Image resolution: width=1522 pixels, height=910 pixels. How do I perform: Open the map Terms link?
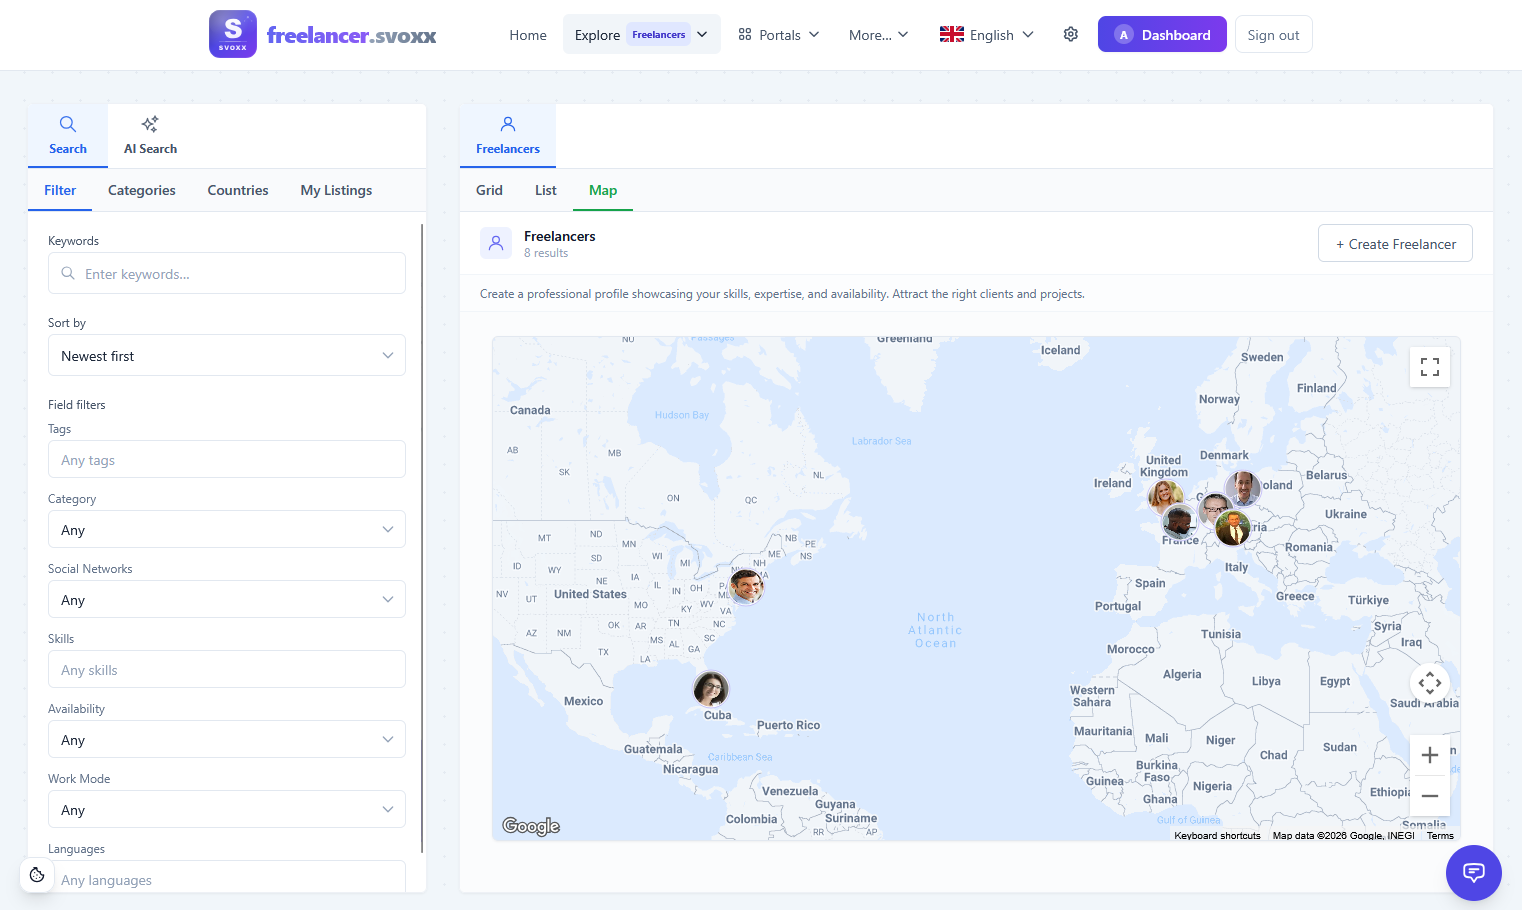pyautogui.click(x=1440, y=835)
